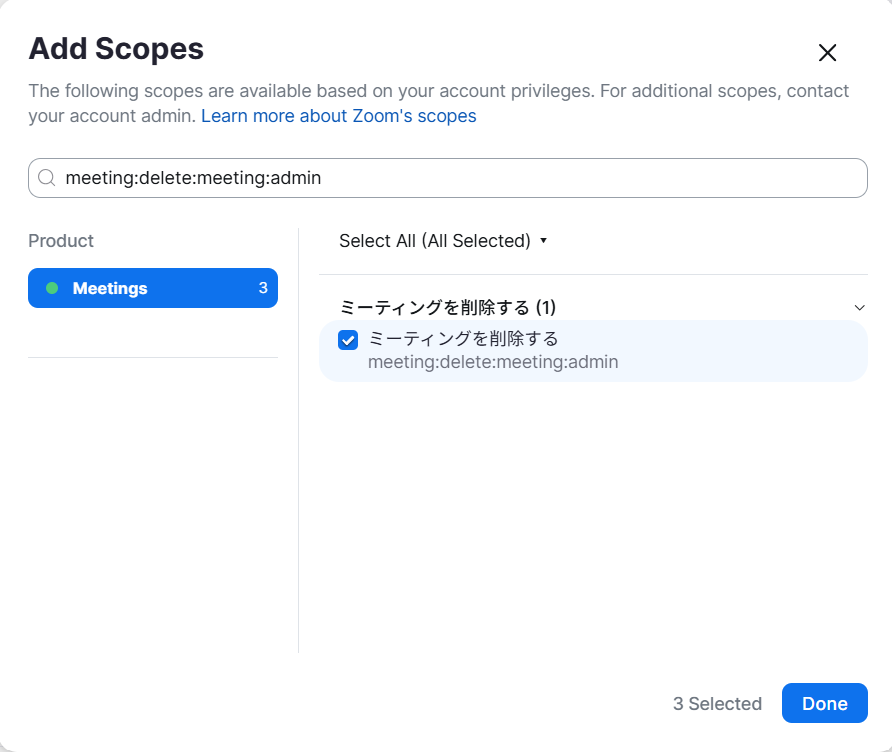Click the magnifier search icon

pyautogui.click(x=46, y=178)
